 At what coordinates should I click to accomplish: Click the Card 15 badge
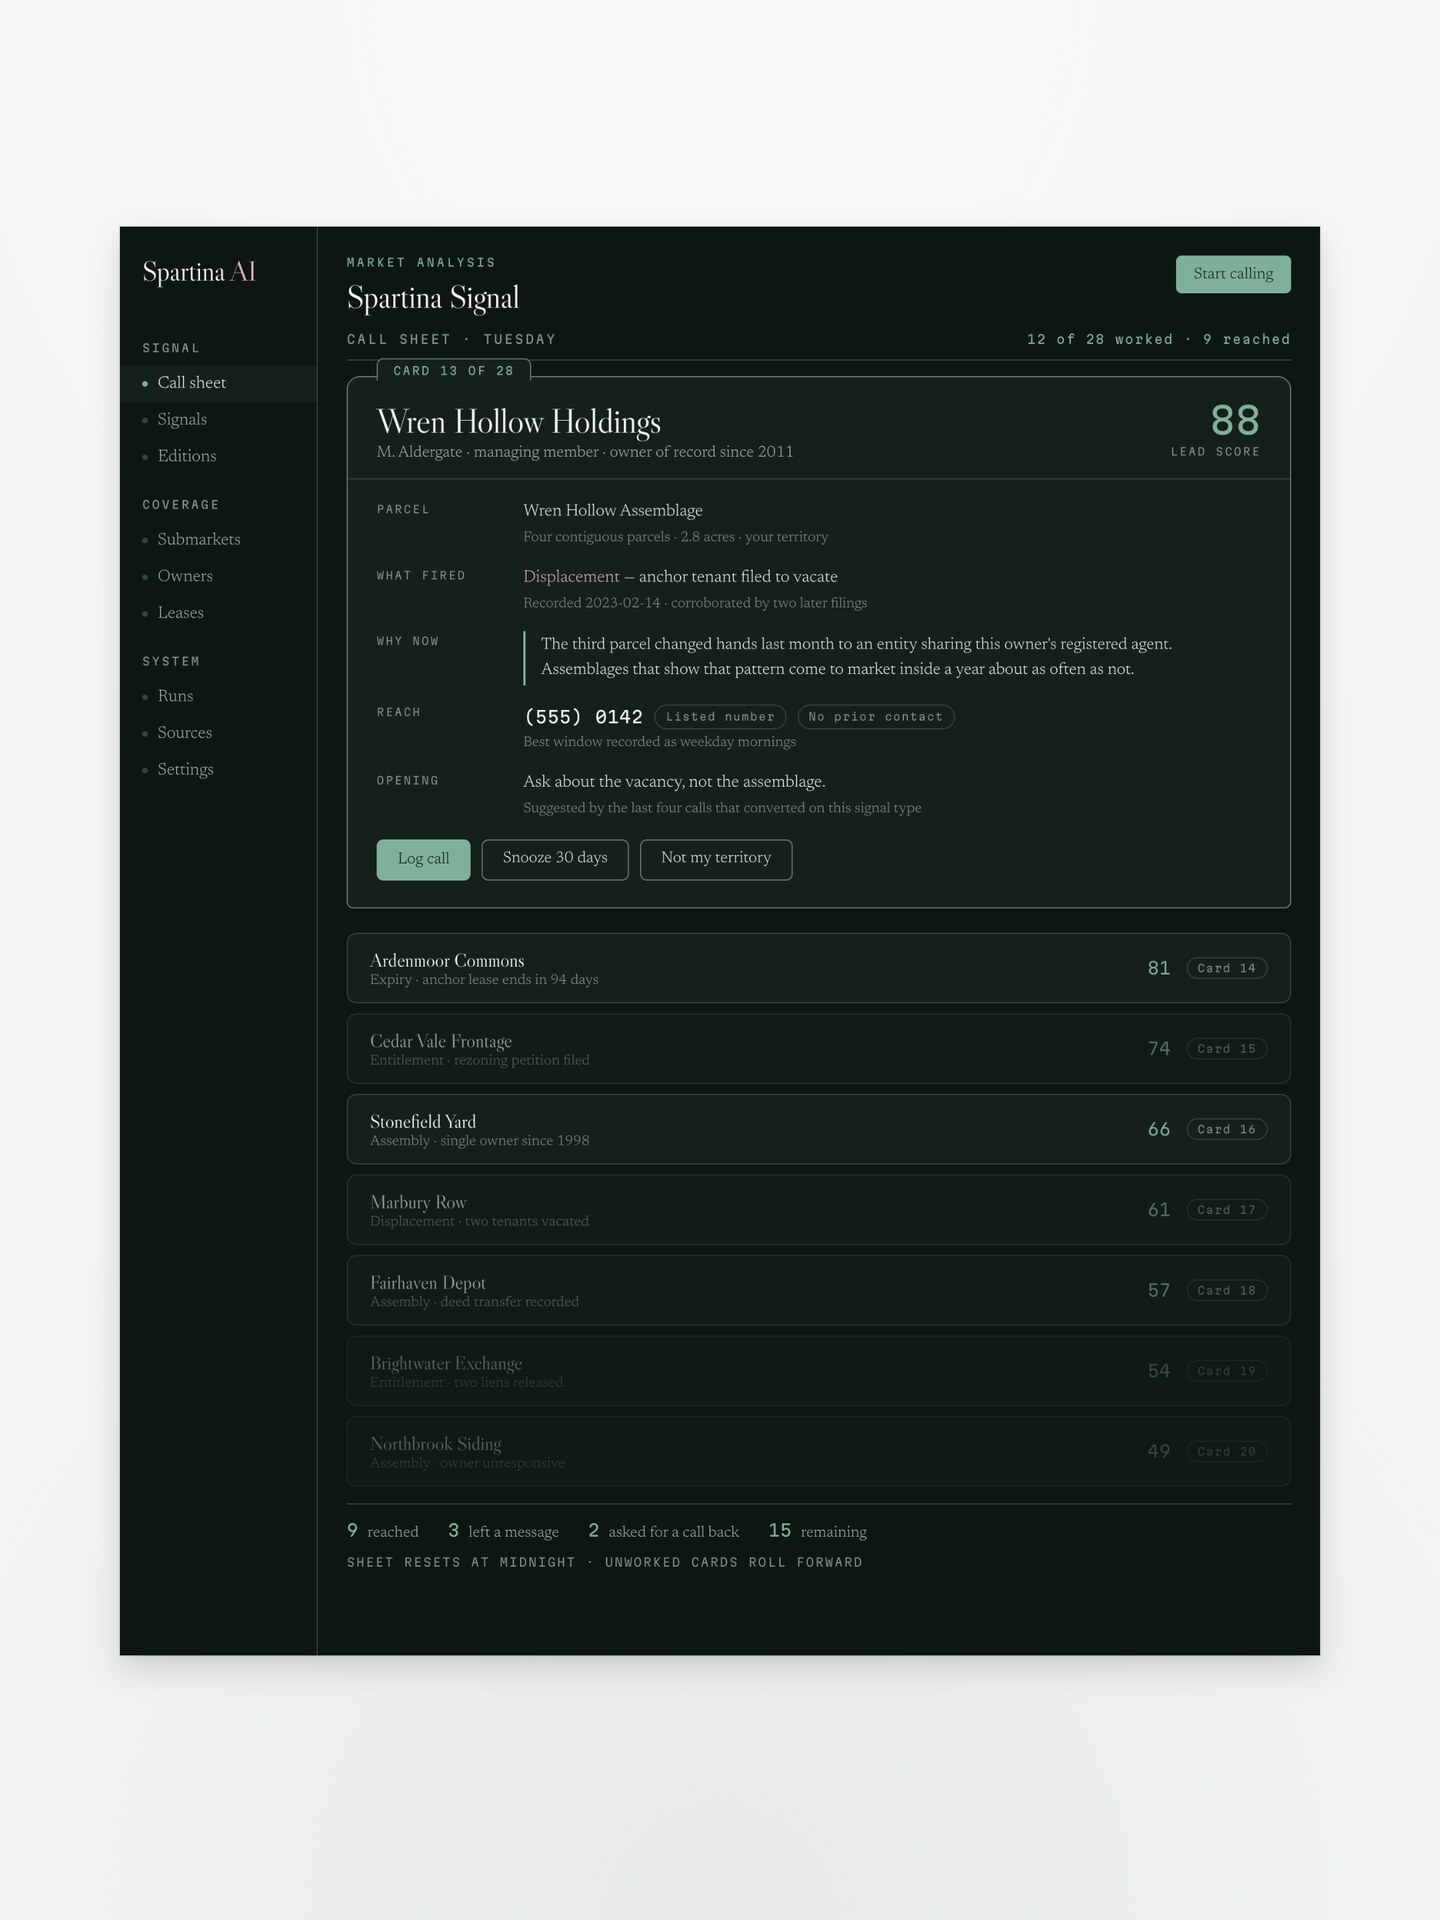(1227, 1049)
